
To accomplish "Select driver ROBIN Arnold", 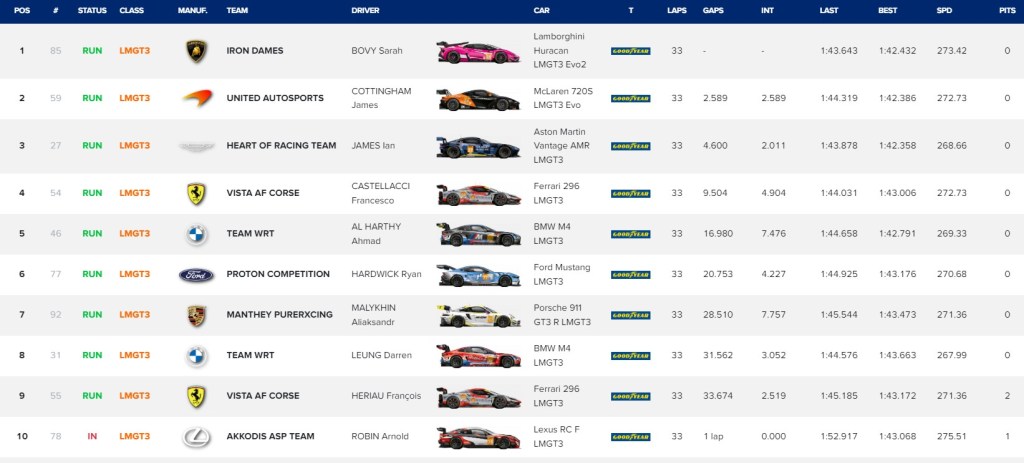I will pos(380,436).
